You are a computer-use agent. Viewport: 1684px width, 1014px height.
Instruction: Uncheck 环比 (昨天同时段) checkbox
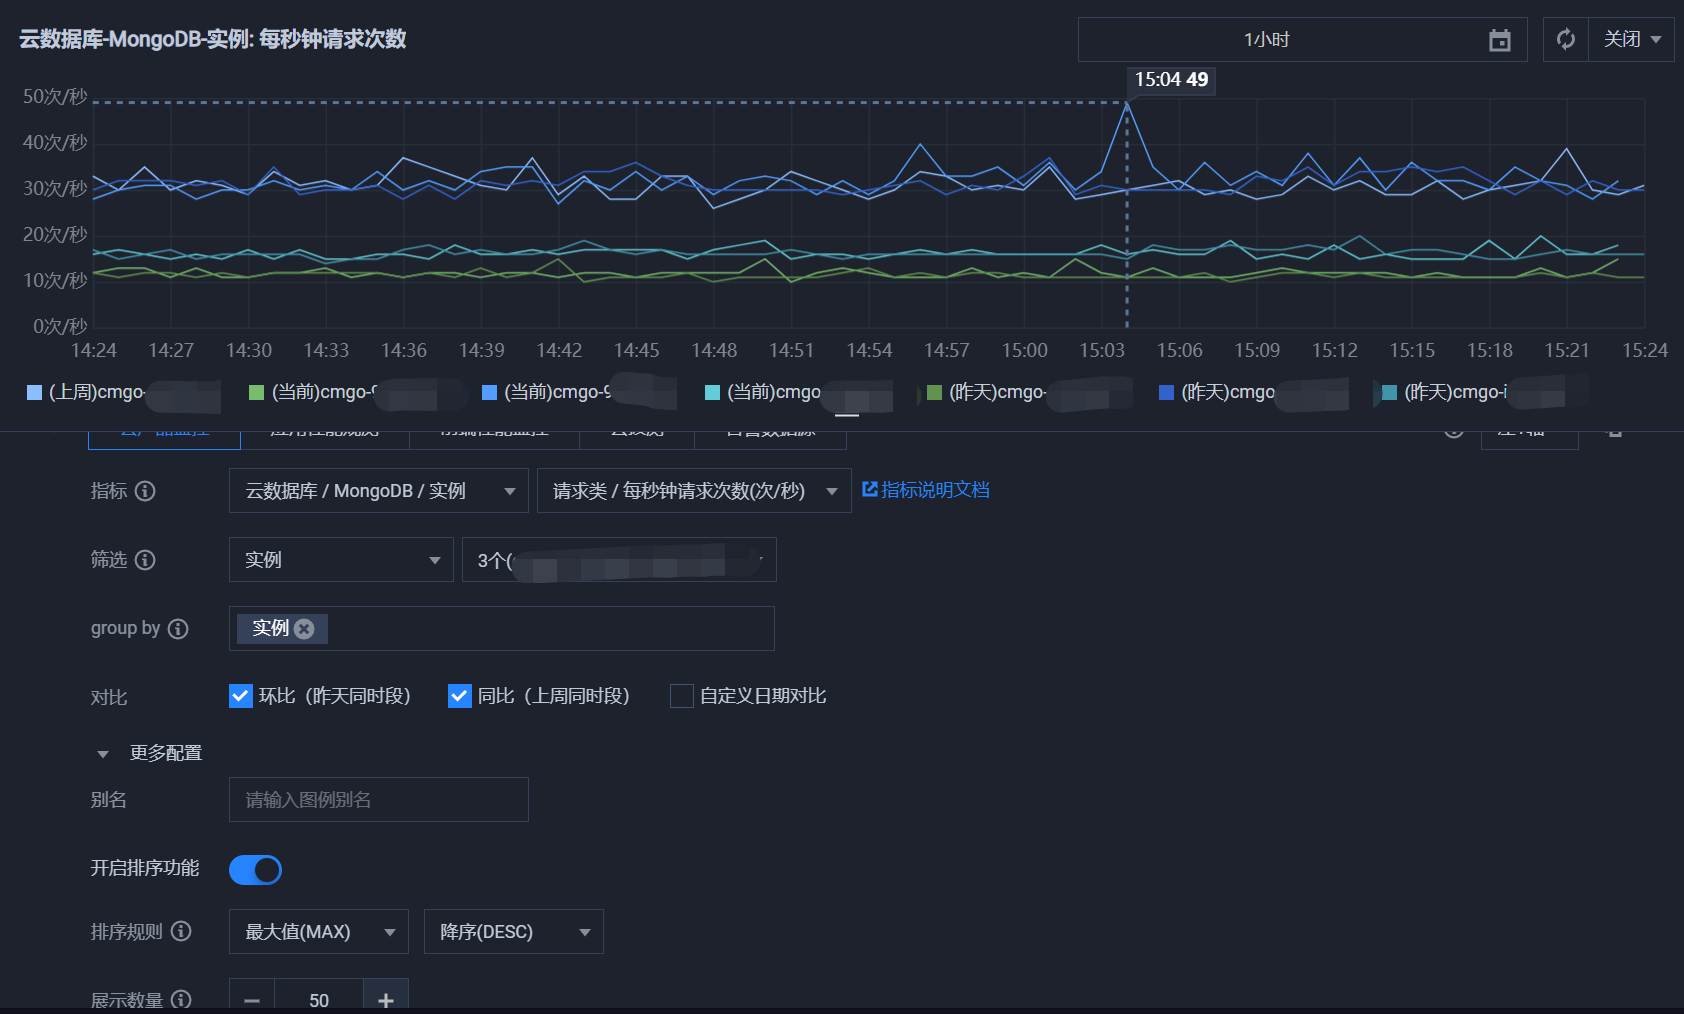[241, 696]
